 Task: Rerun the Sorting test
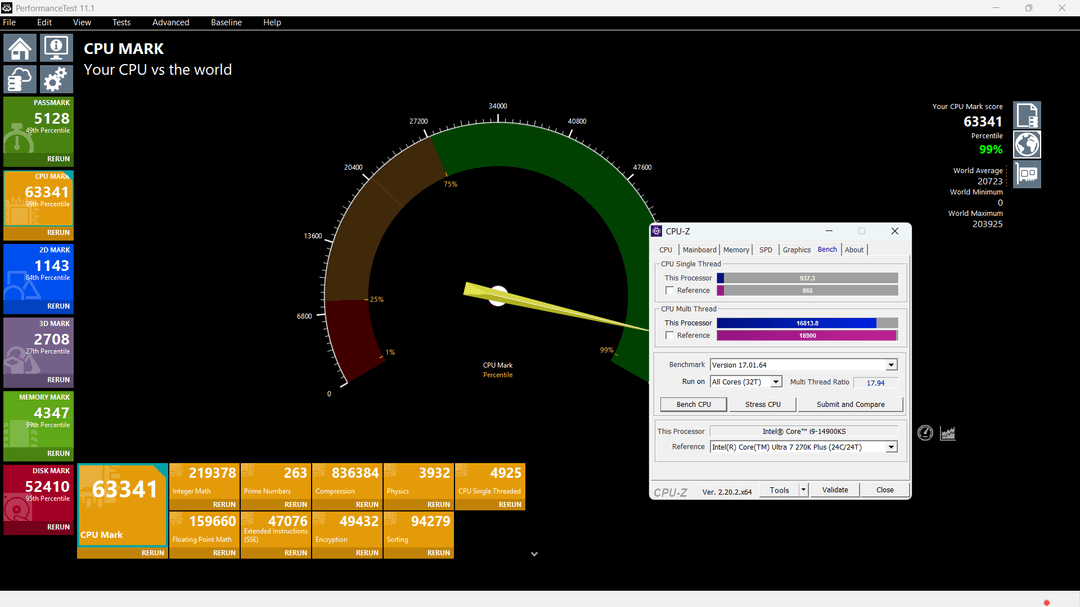(439, 553)
